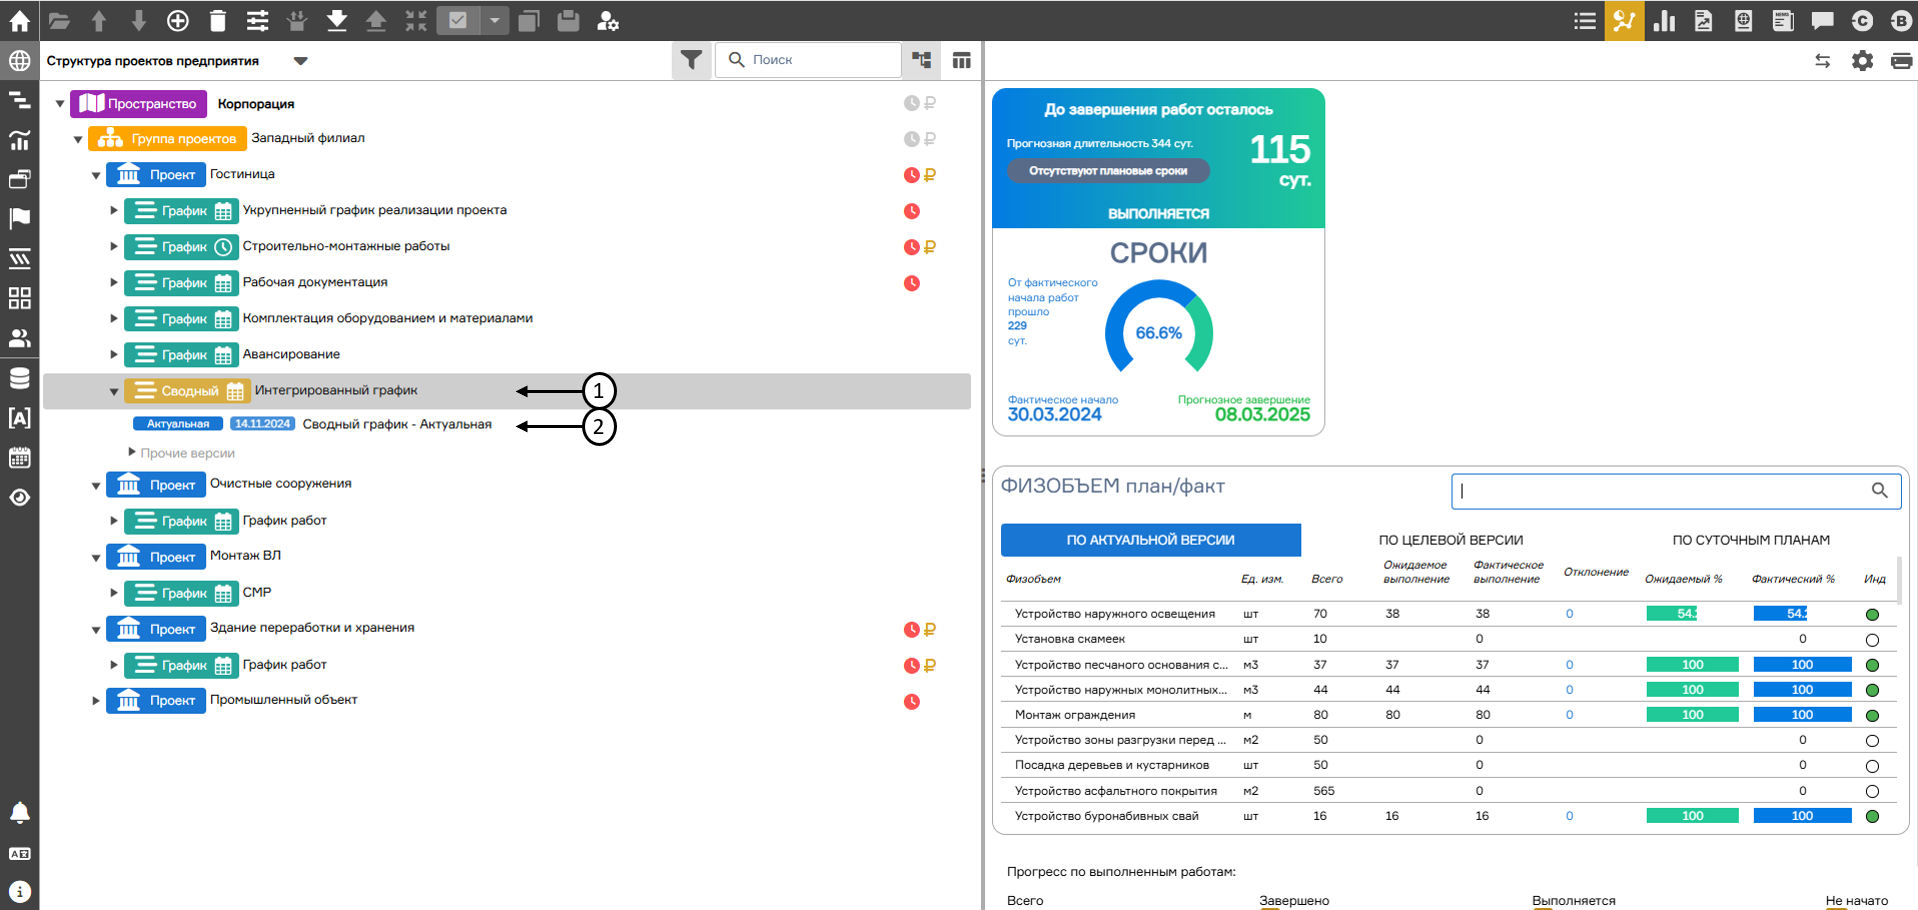Click the collapse arrows icon in the toolbar
The width and height of the screenshot is (1918, 910).
point(416,20)
